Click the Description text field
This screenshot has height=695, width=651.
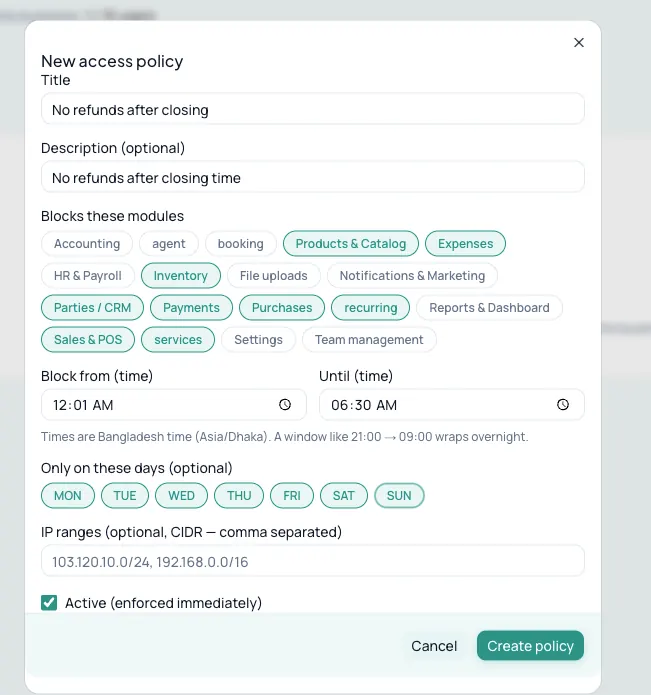click(x=313, y=177)
